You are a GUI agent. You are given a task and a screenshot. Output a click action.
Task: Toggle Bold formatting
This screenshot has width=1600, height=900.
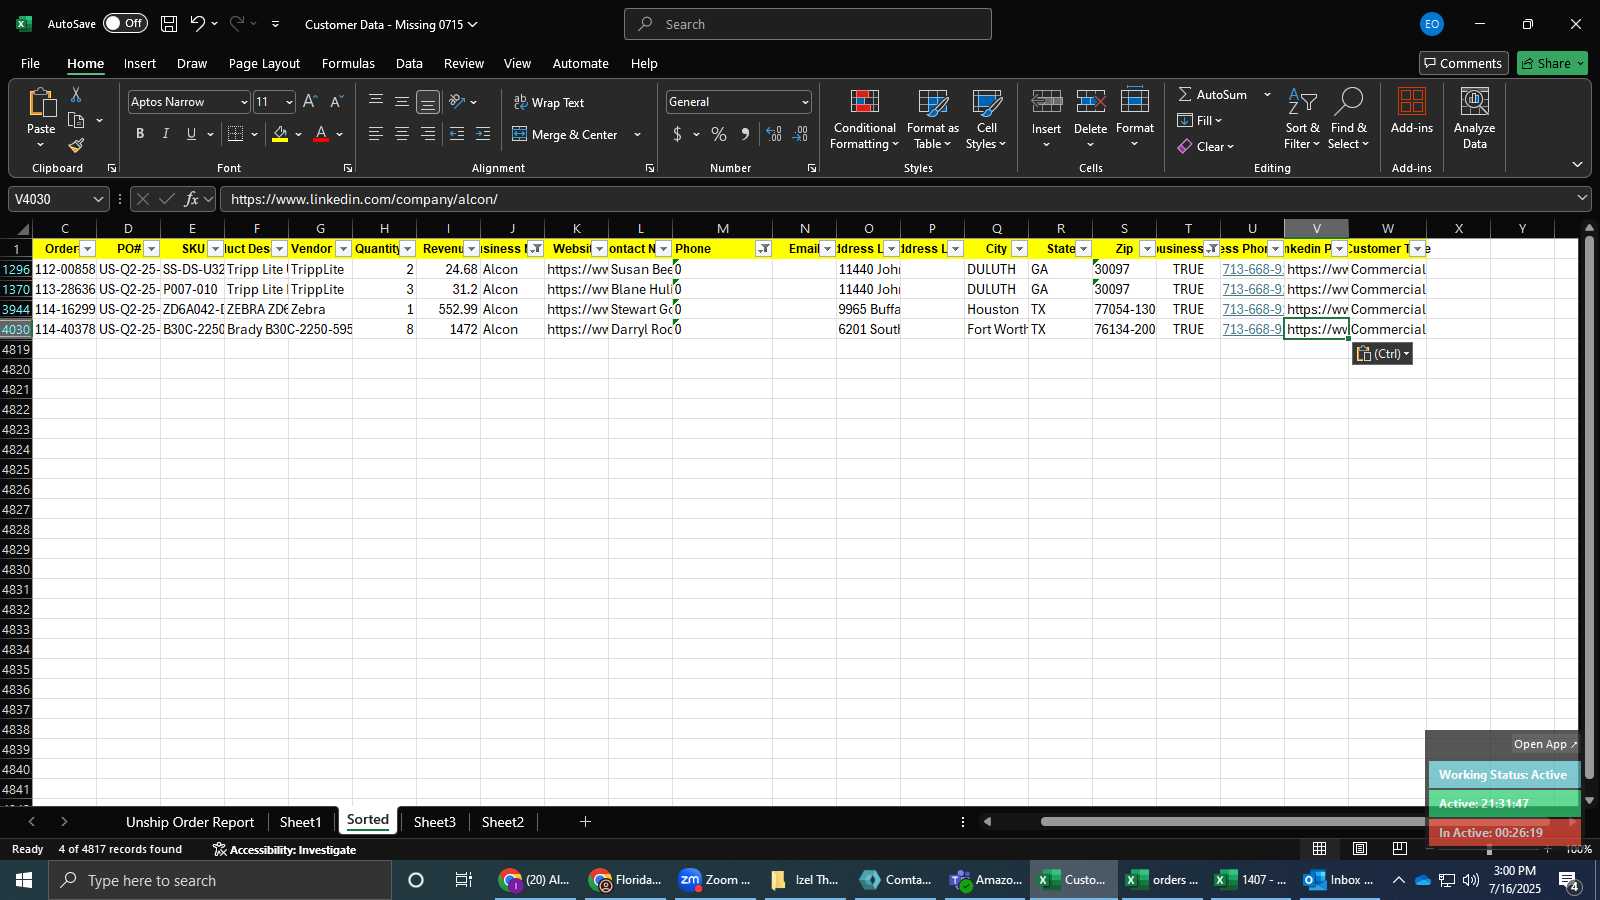tap(140, 134)
